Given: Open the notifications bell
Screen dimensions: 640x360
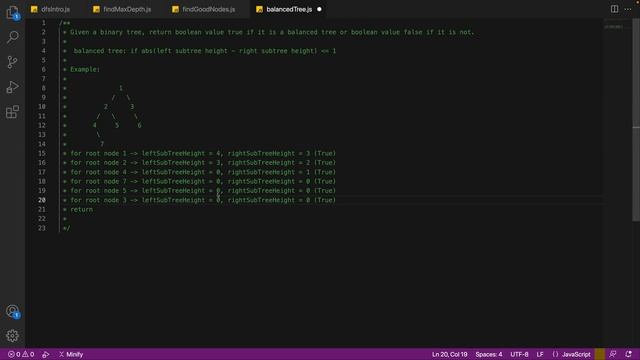Looking at the screenshot, I should 629,354.
